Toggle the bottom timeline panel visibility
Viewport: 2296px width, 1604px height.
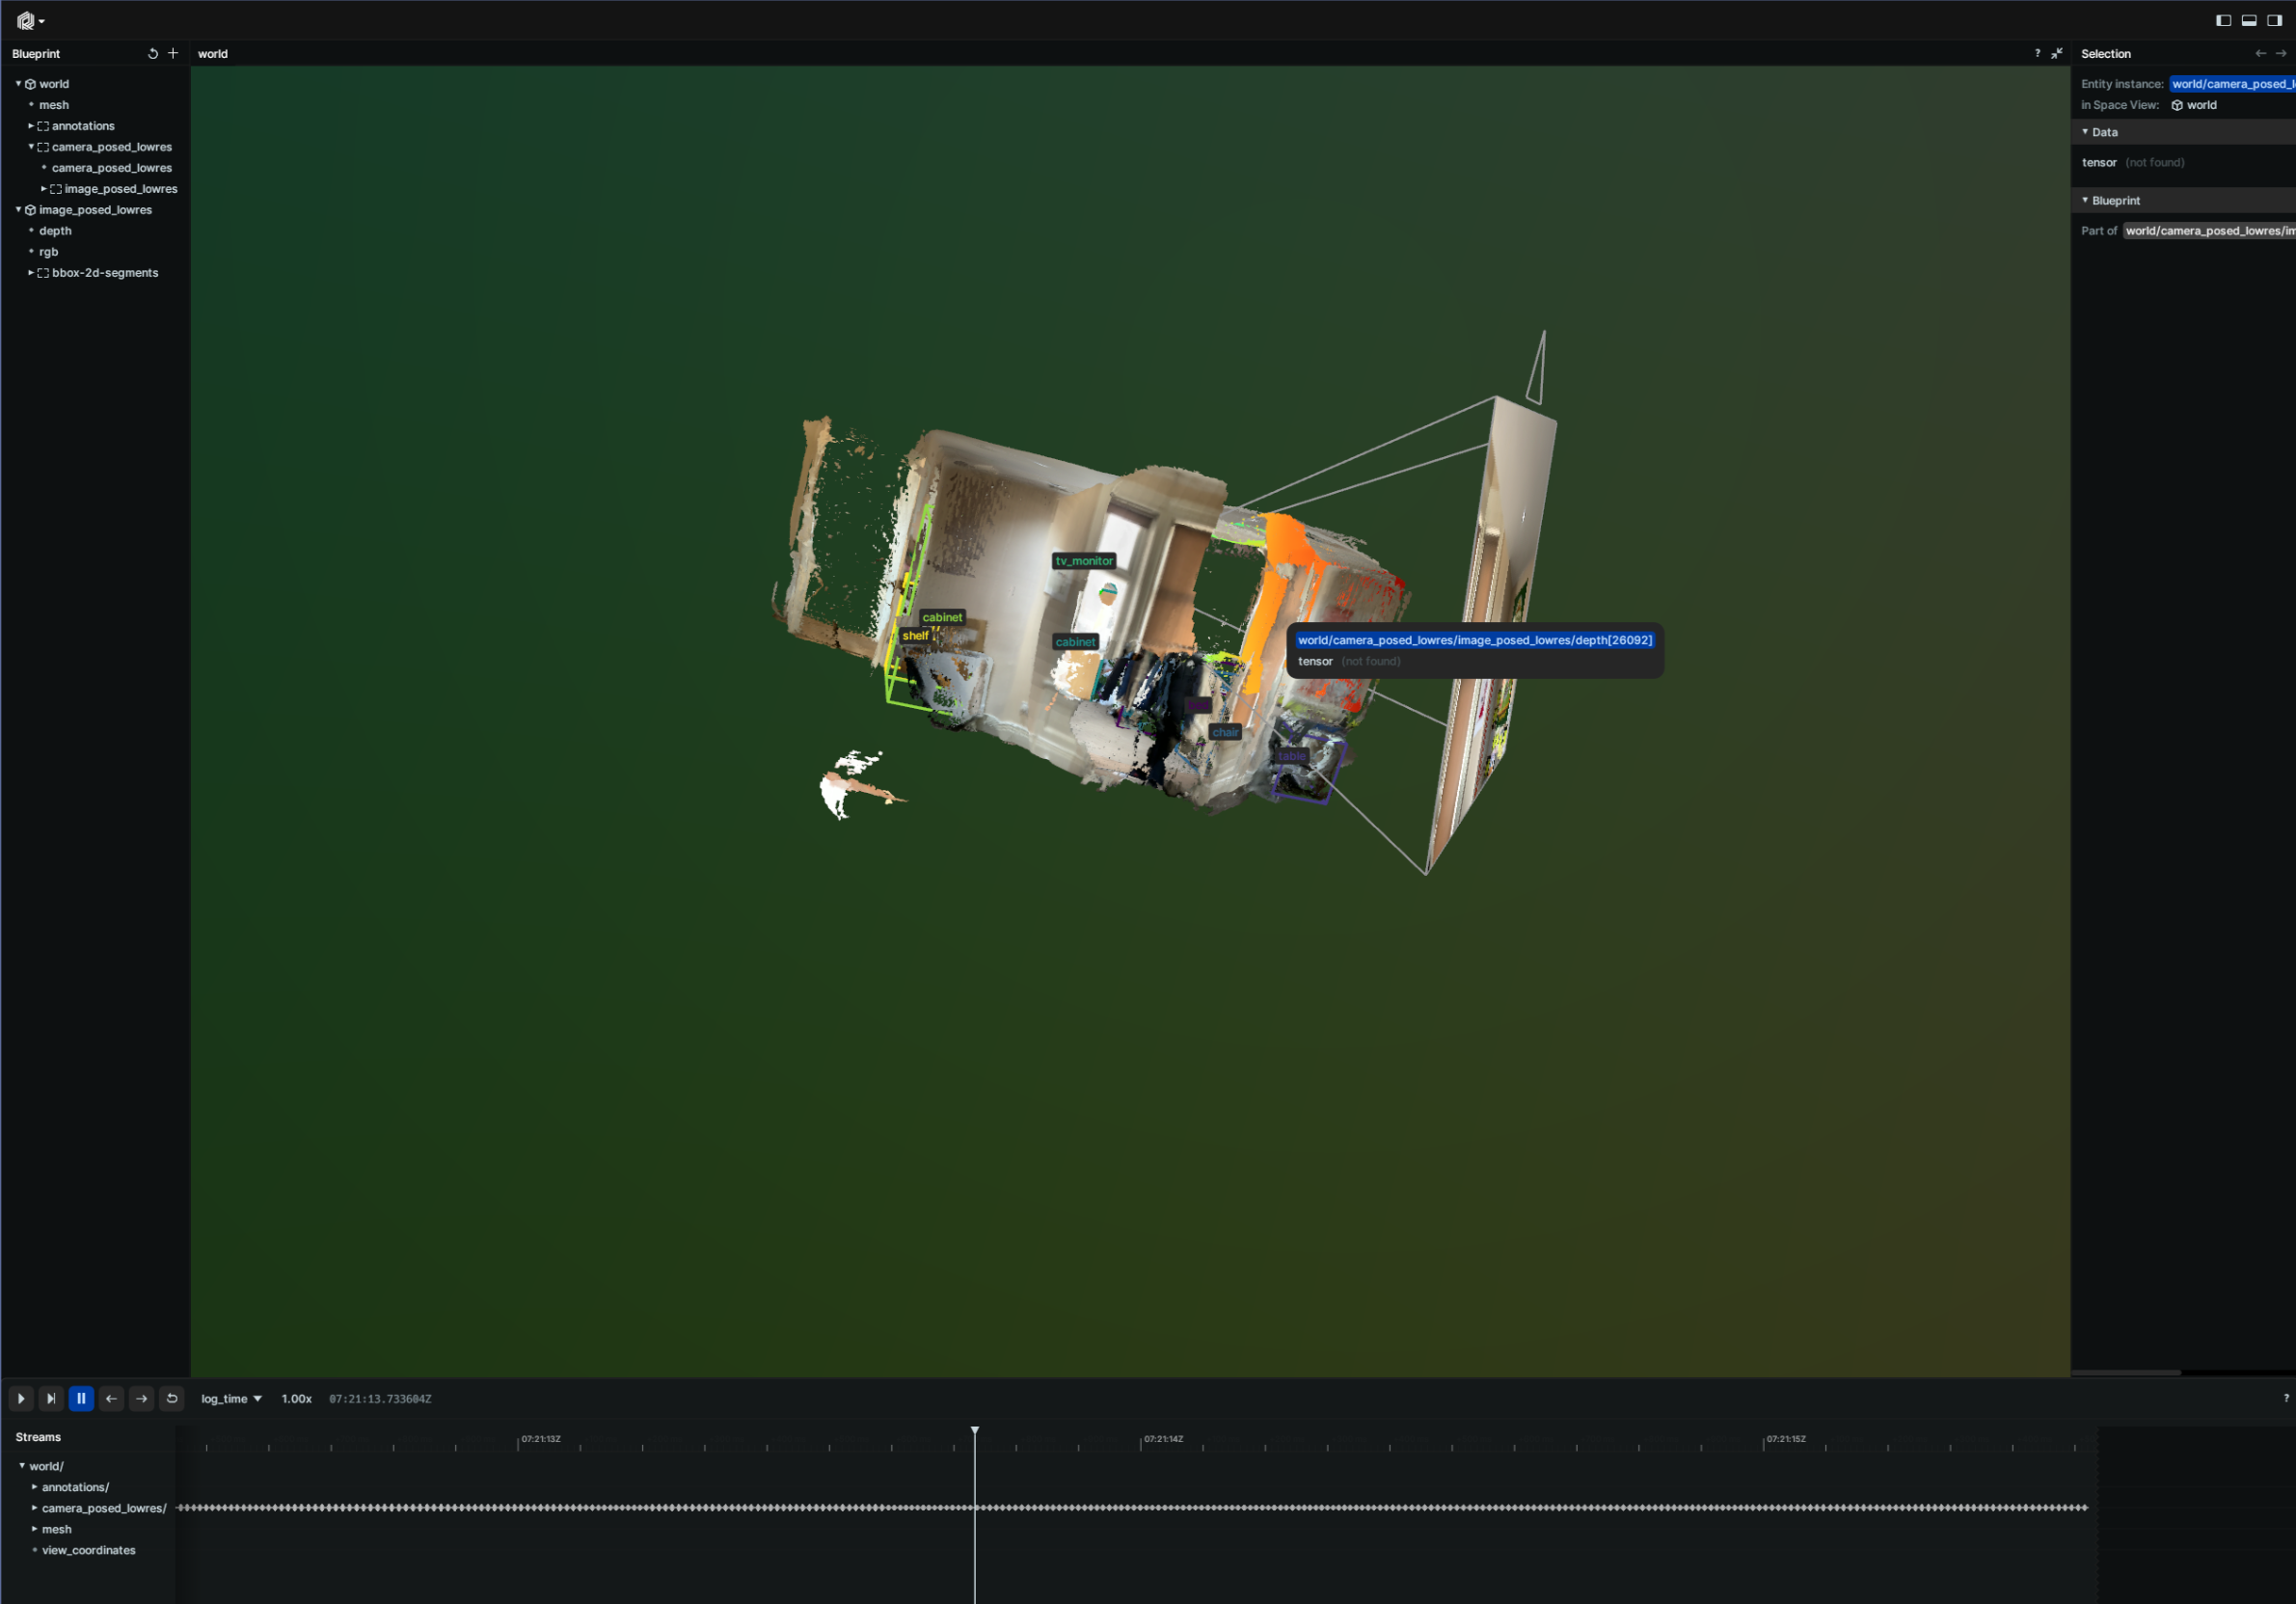(2248, 20)
